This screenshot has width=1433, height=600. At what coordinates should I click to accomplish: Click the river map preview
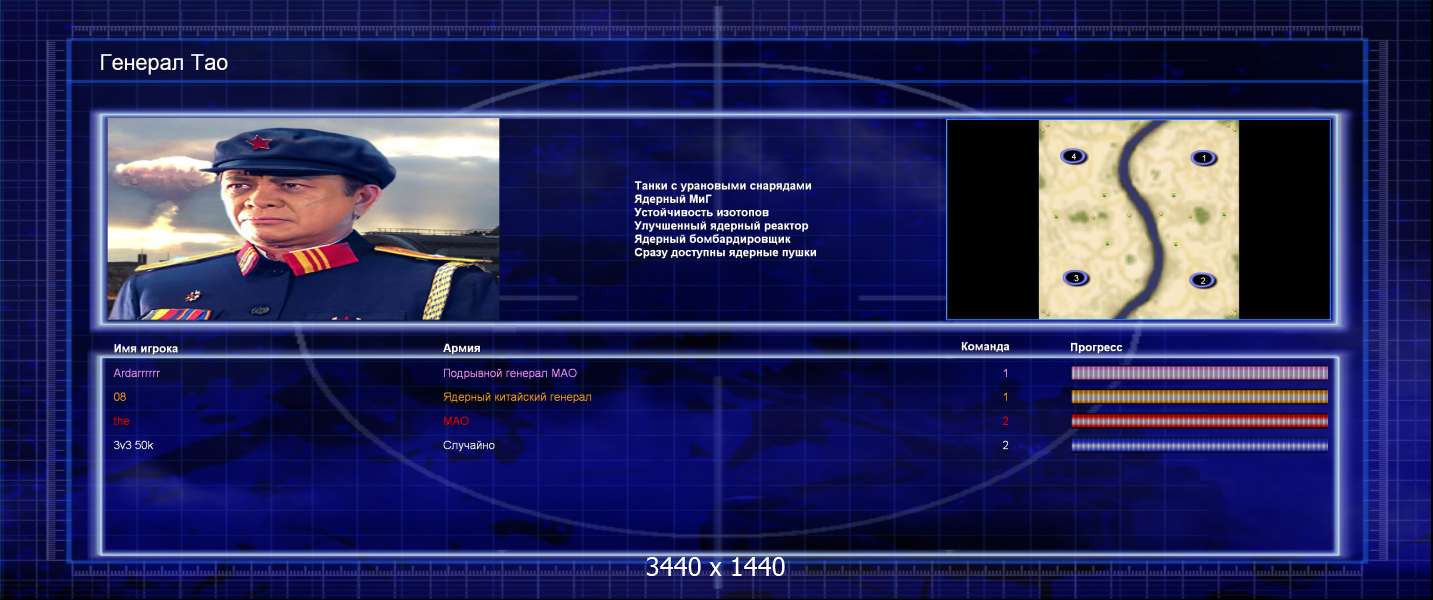[1139, 219]
